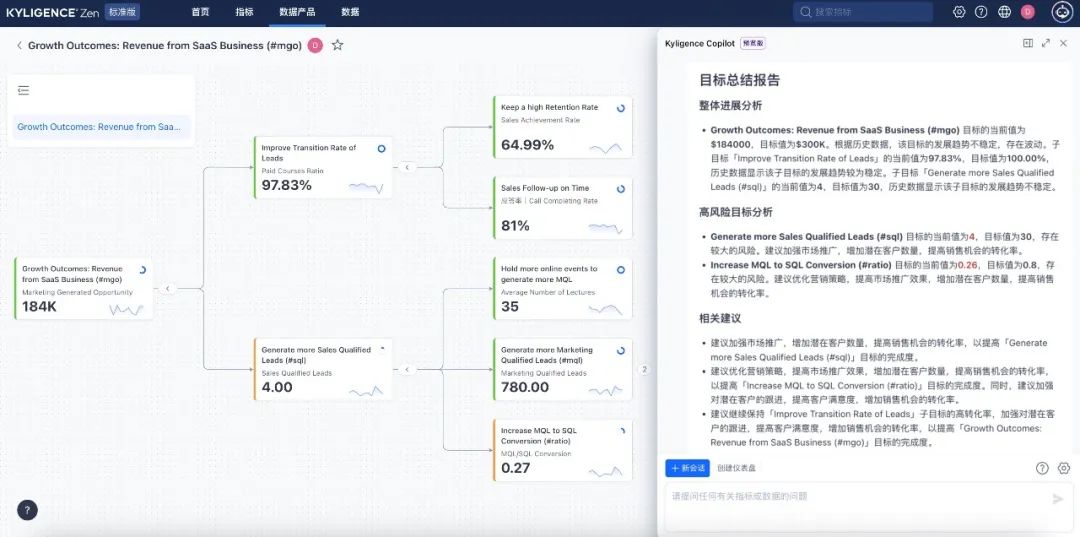Click sparkline chart on 184K card
The height and width of the screenshot is (537, 1080).
(126, 310)
